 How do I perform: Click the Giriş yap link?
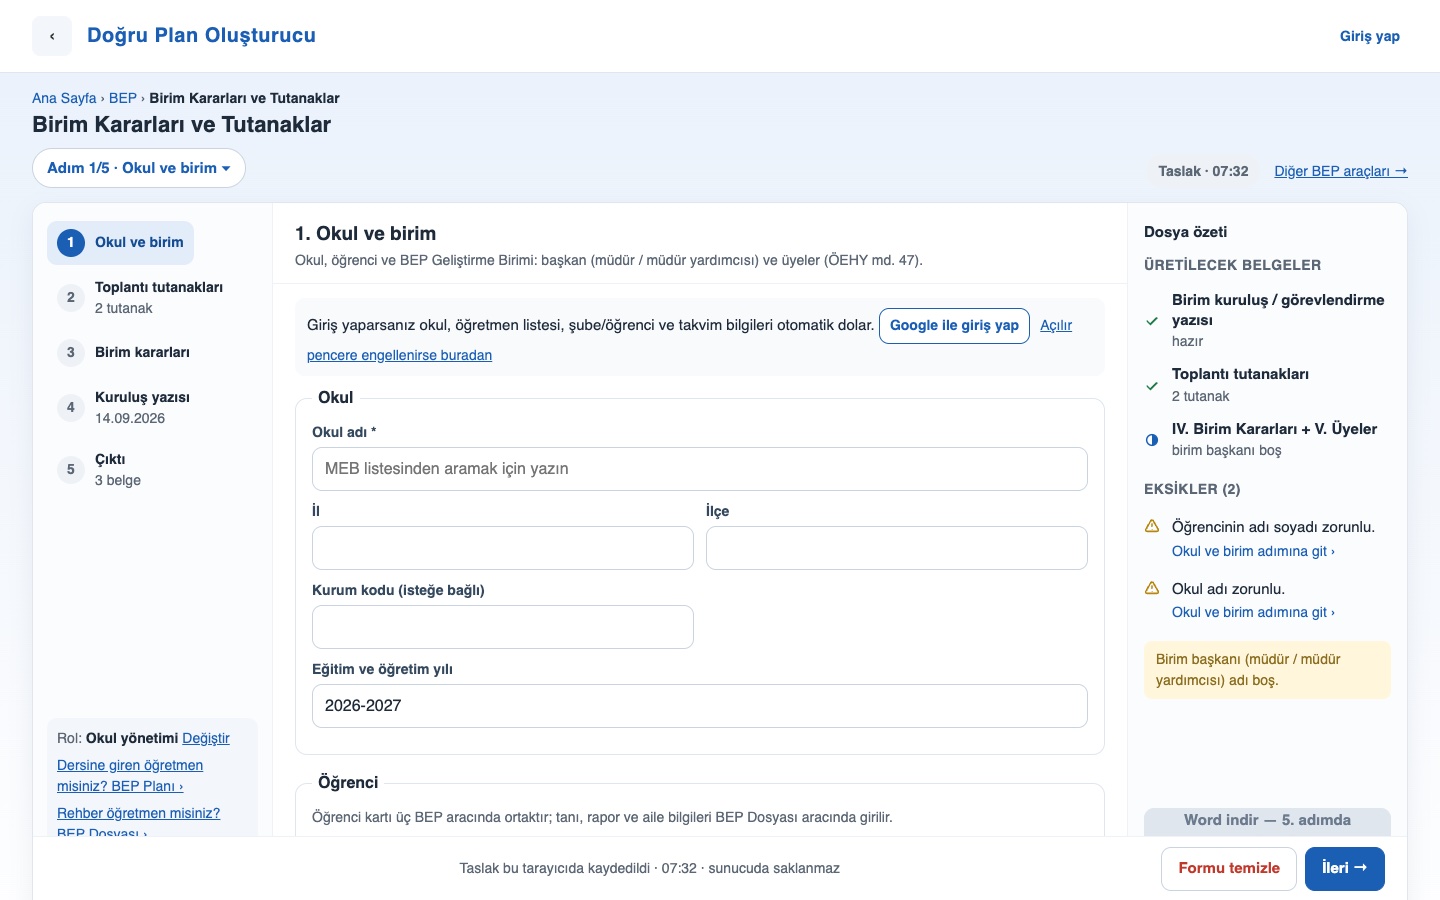1370,36
